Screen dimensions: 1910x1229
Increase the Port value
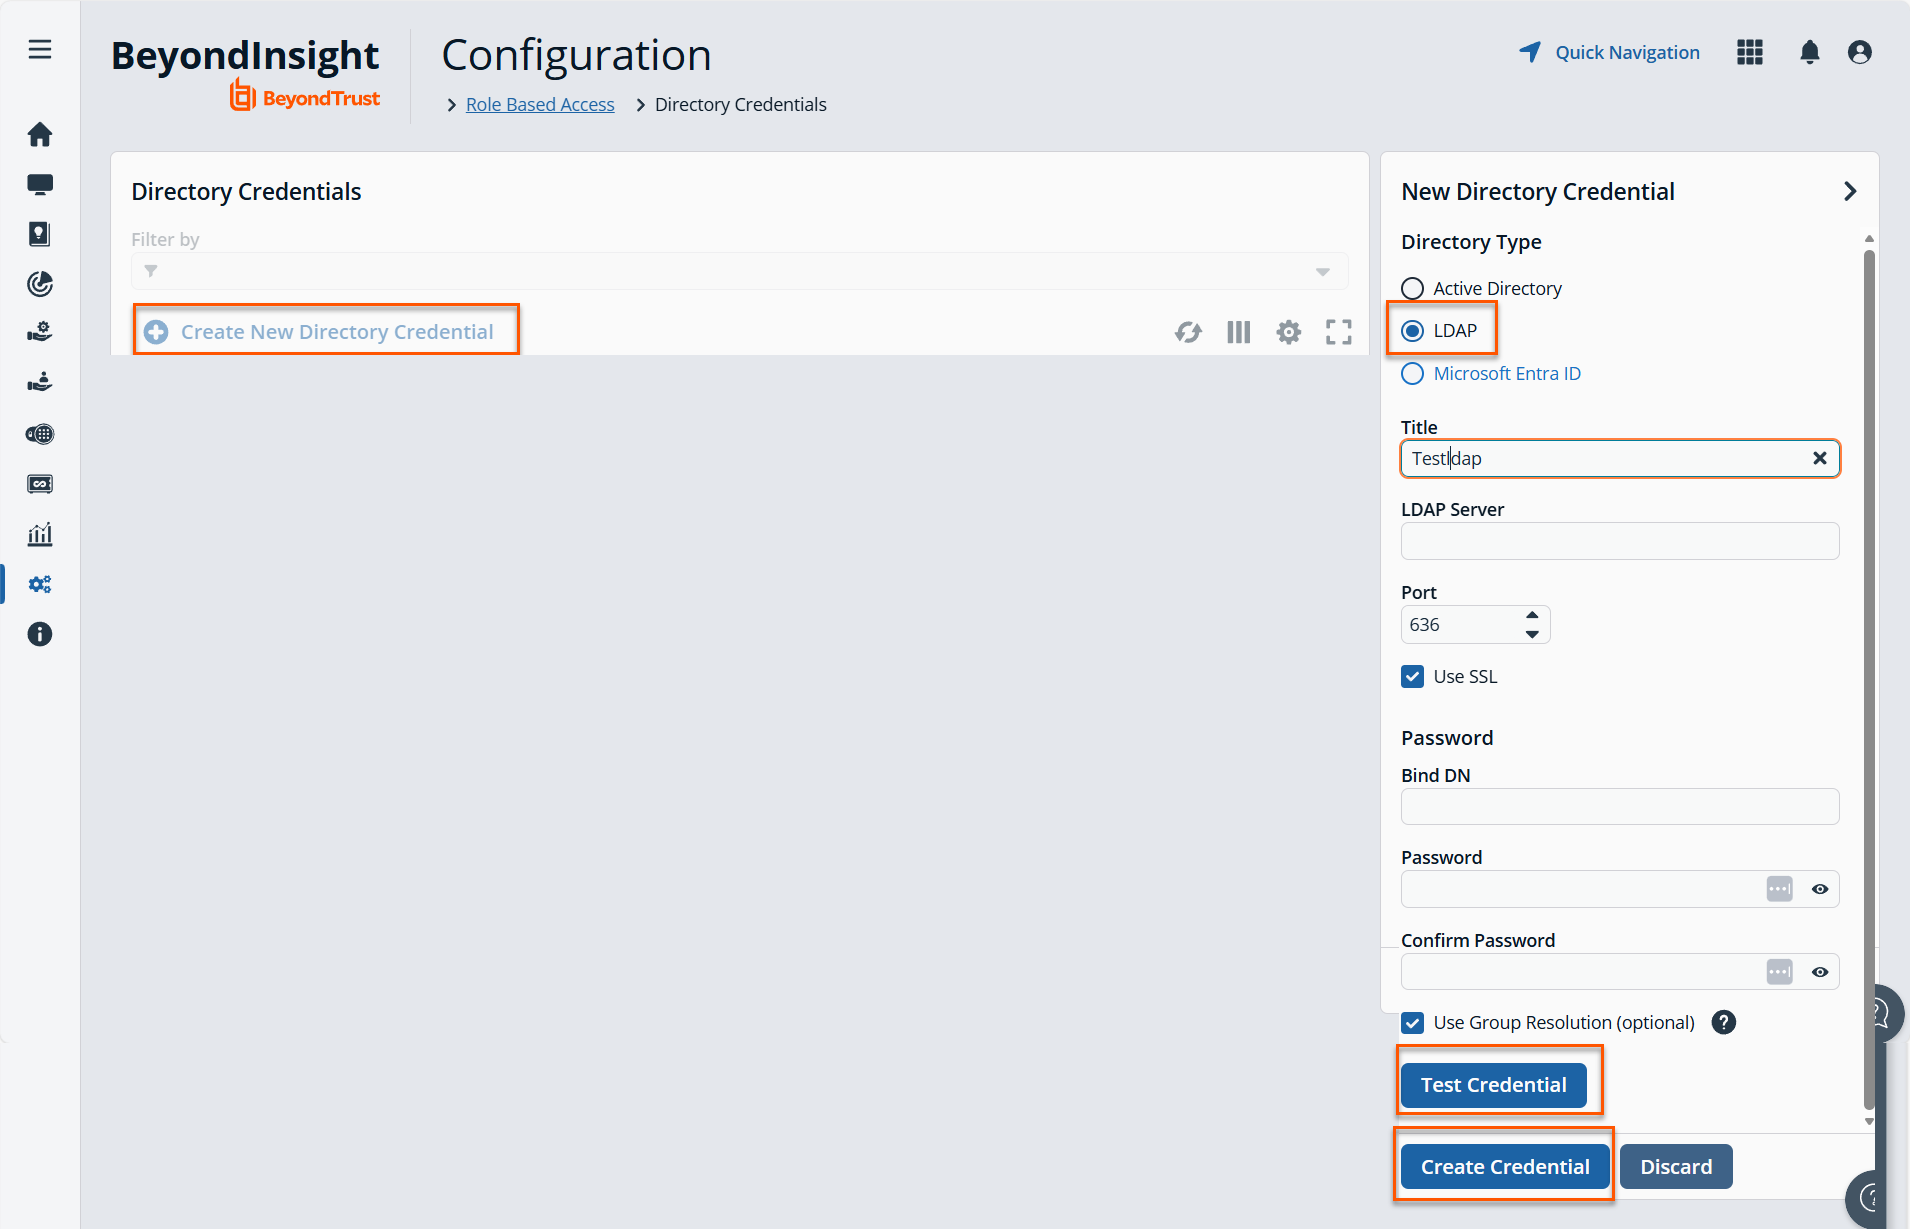[1532, 615]
